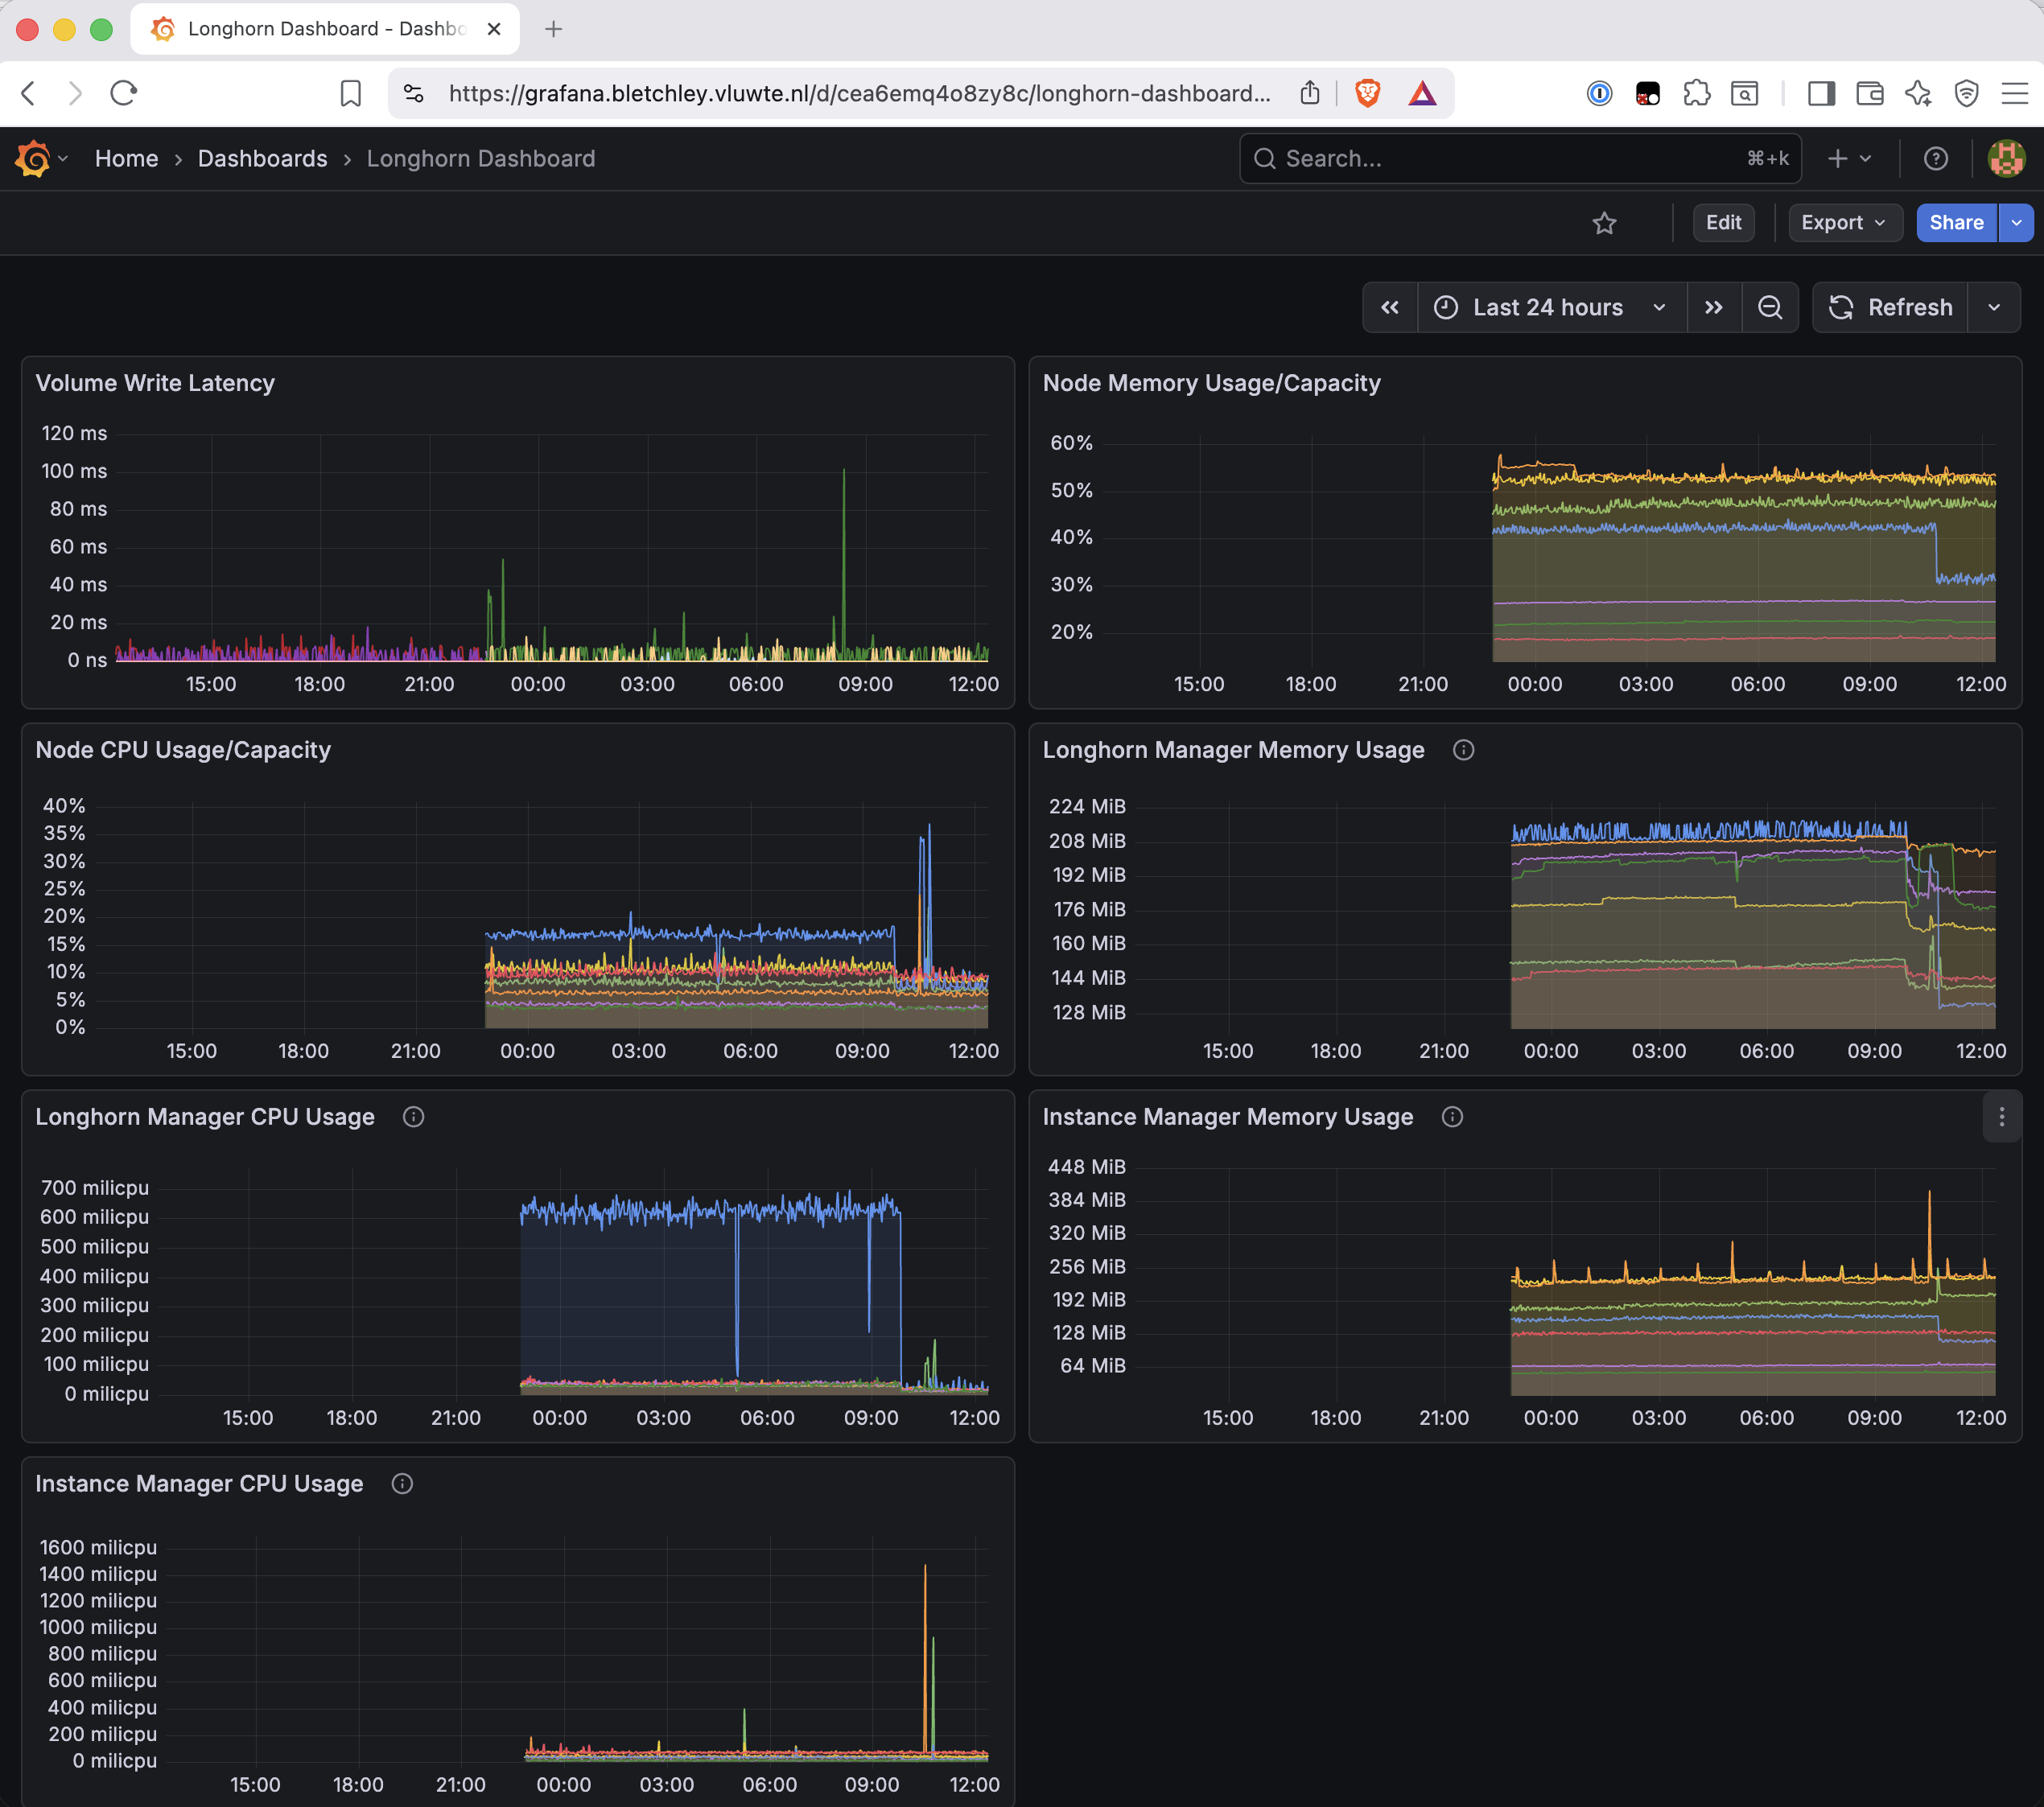Expand the plus New menu
Screen dimensions: 2044x1807
tap(1849, 158)
